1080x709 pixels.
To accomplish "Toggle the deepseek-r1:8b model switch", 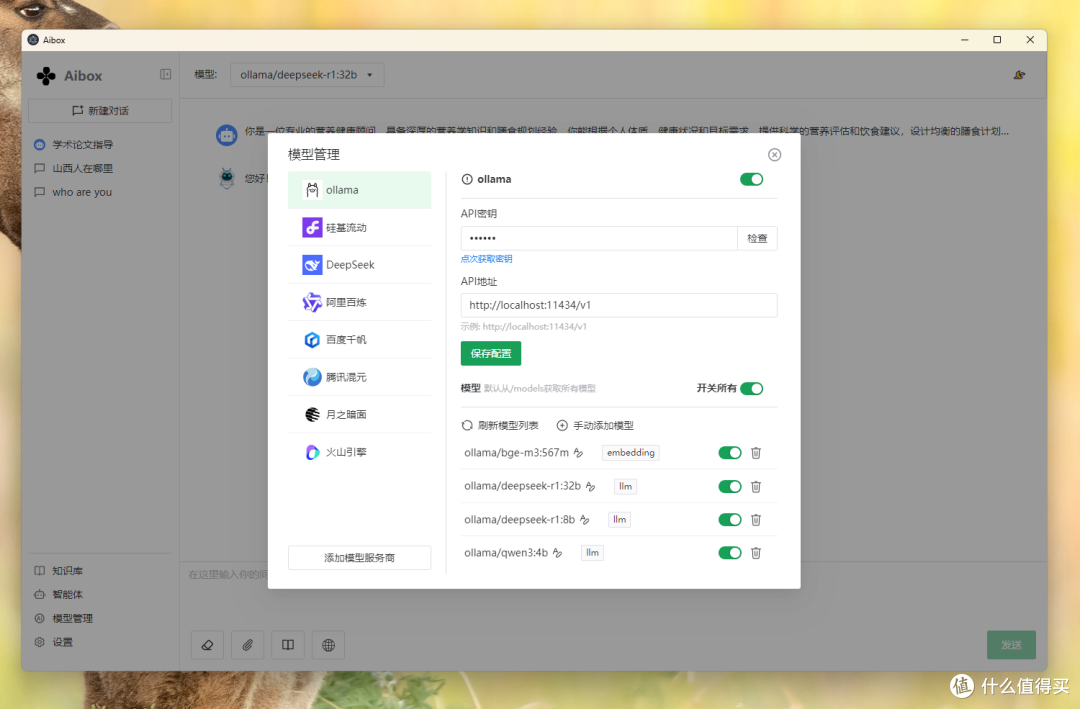I will (729, 520).
